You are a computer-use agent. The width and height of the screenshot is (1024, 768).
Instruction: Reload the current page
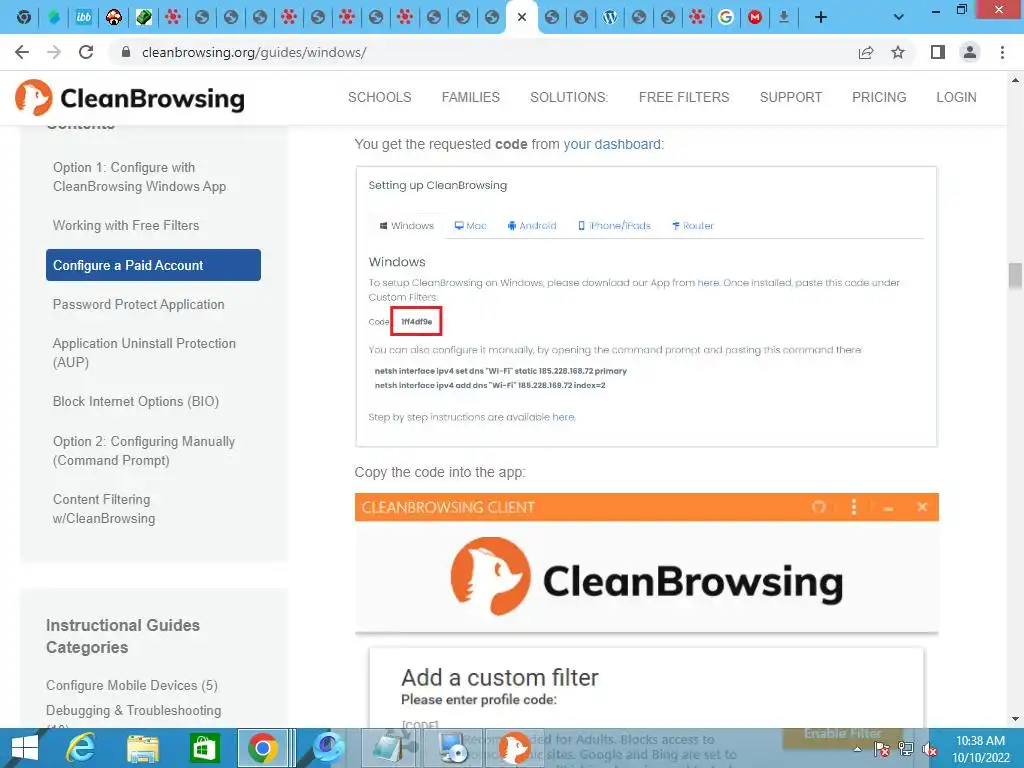coord(86,52)
